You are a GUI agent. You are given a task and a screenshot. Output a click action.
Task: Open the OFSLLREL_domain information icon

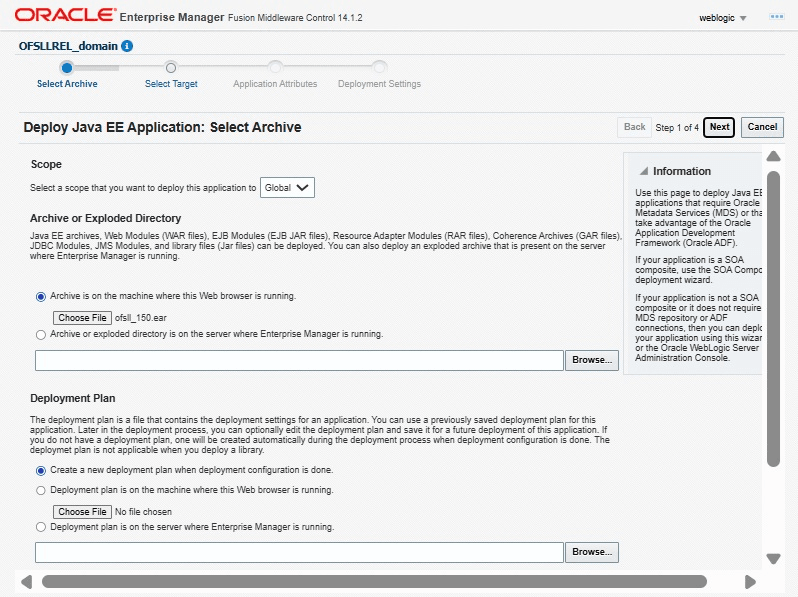click(127, 46)
